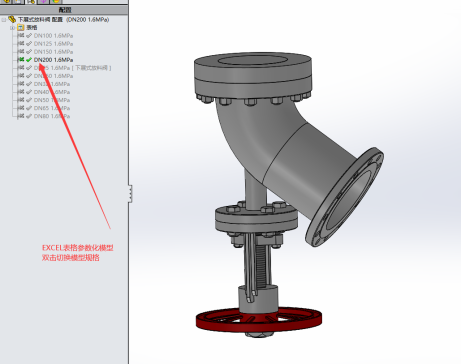Click configuration icon beside DN100 1.6MPa
This screenshot has height=364, width=461.
tap(21, 35)
